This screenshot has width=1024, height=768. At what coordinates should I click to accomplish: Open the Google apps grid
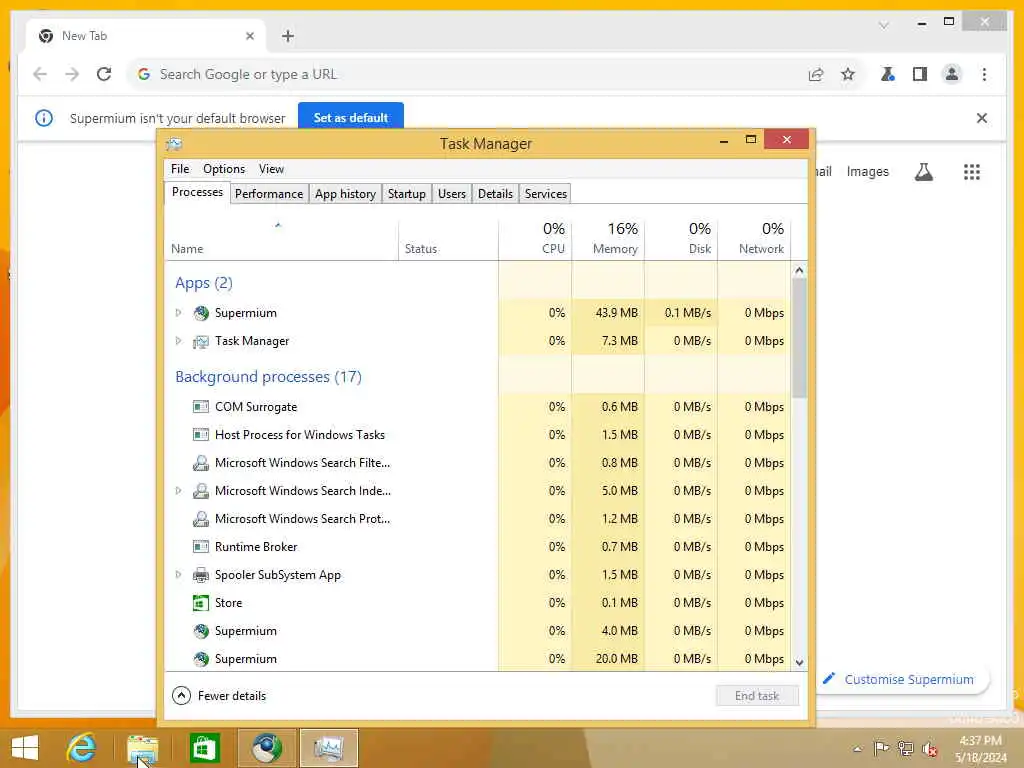click(972, 172)
